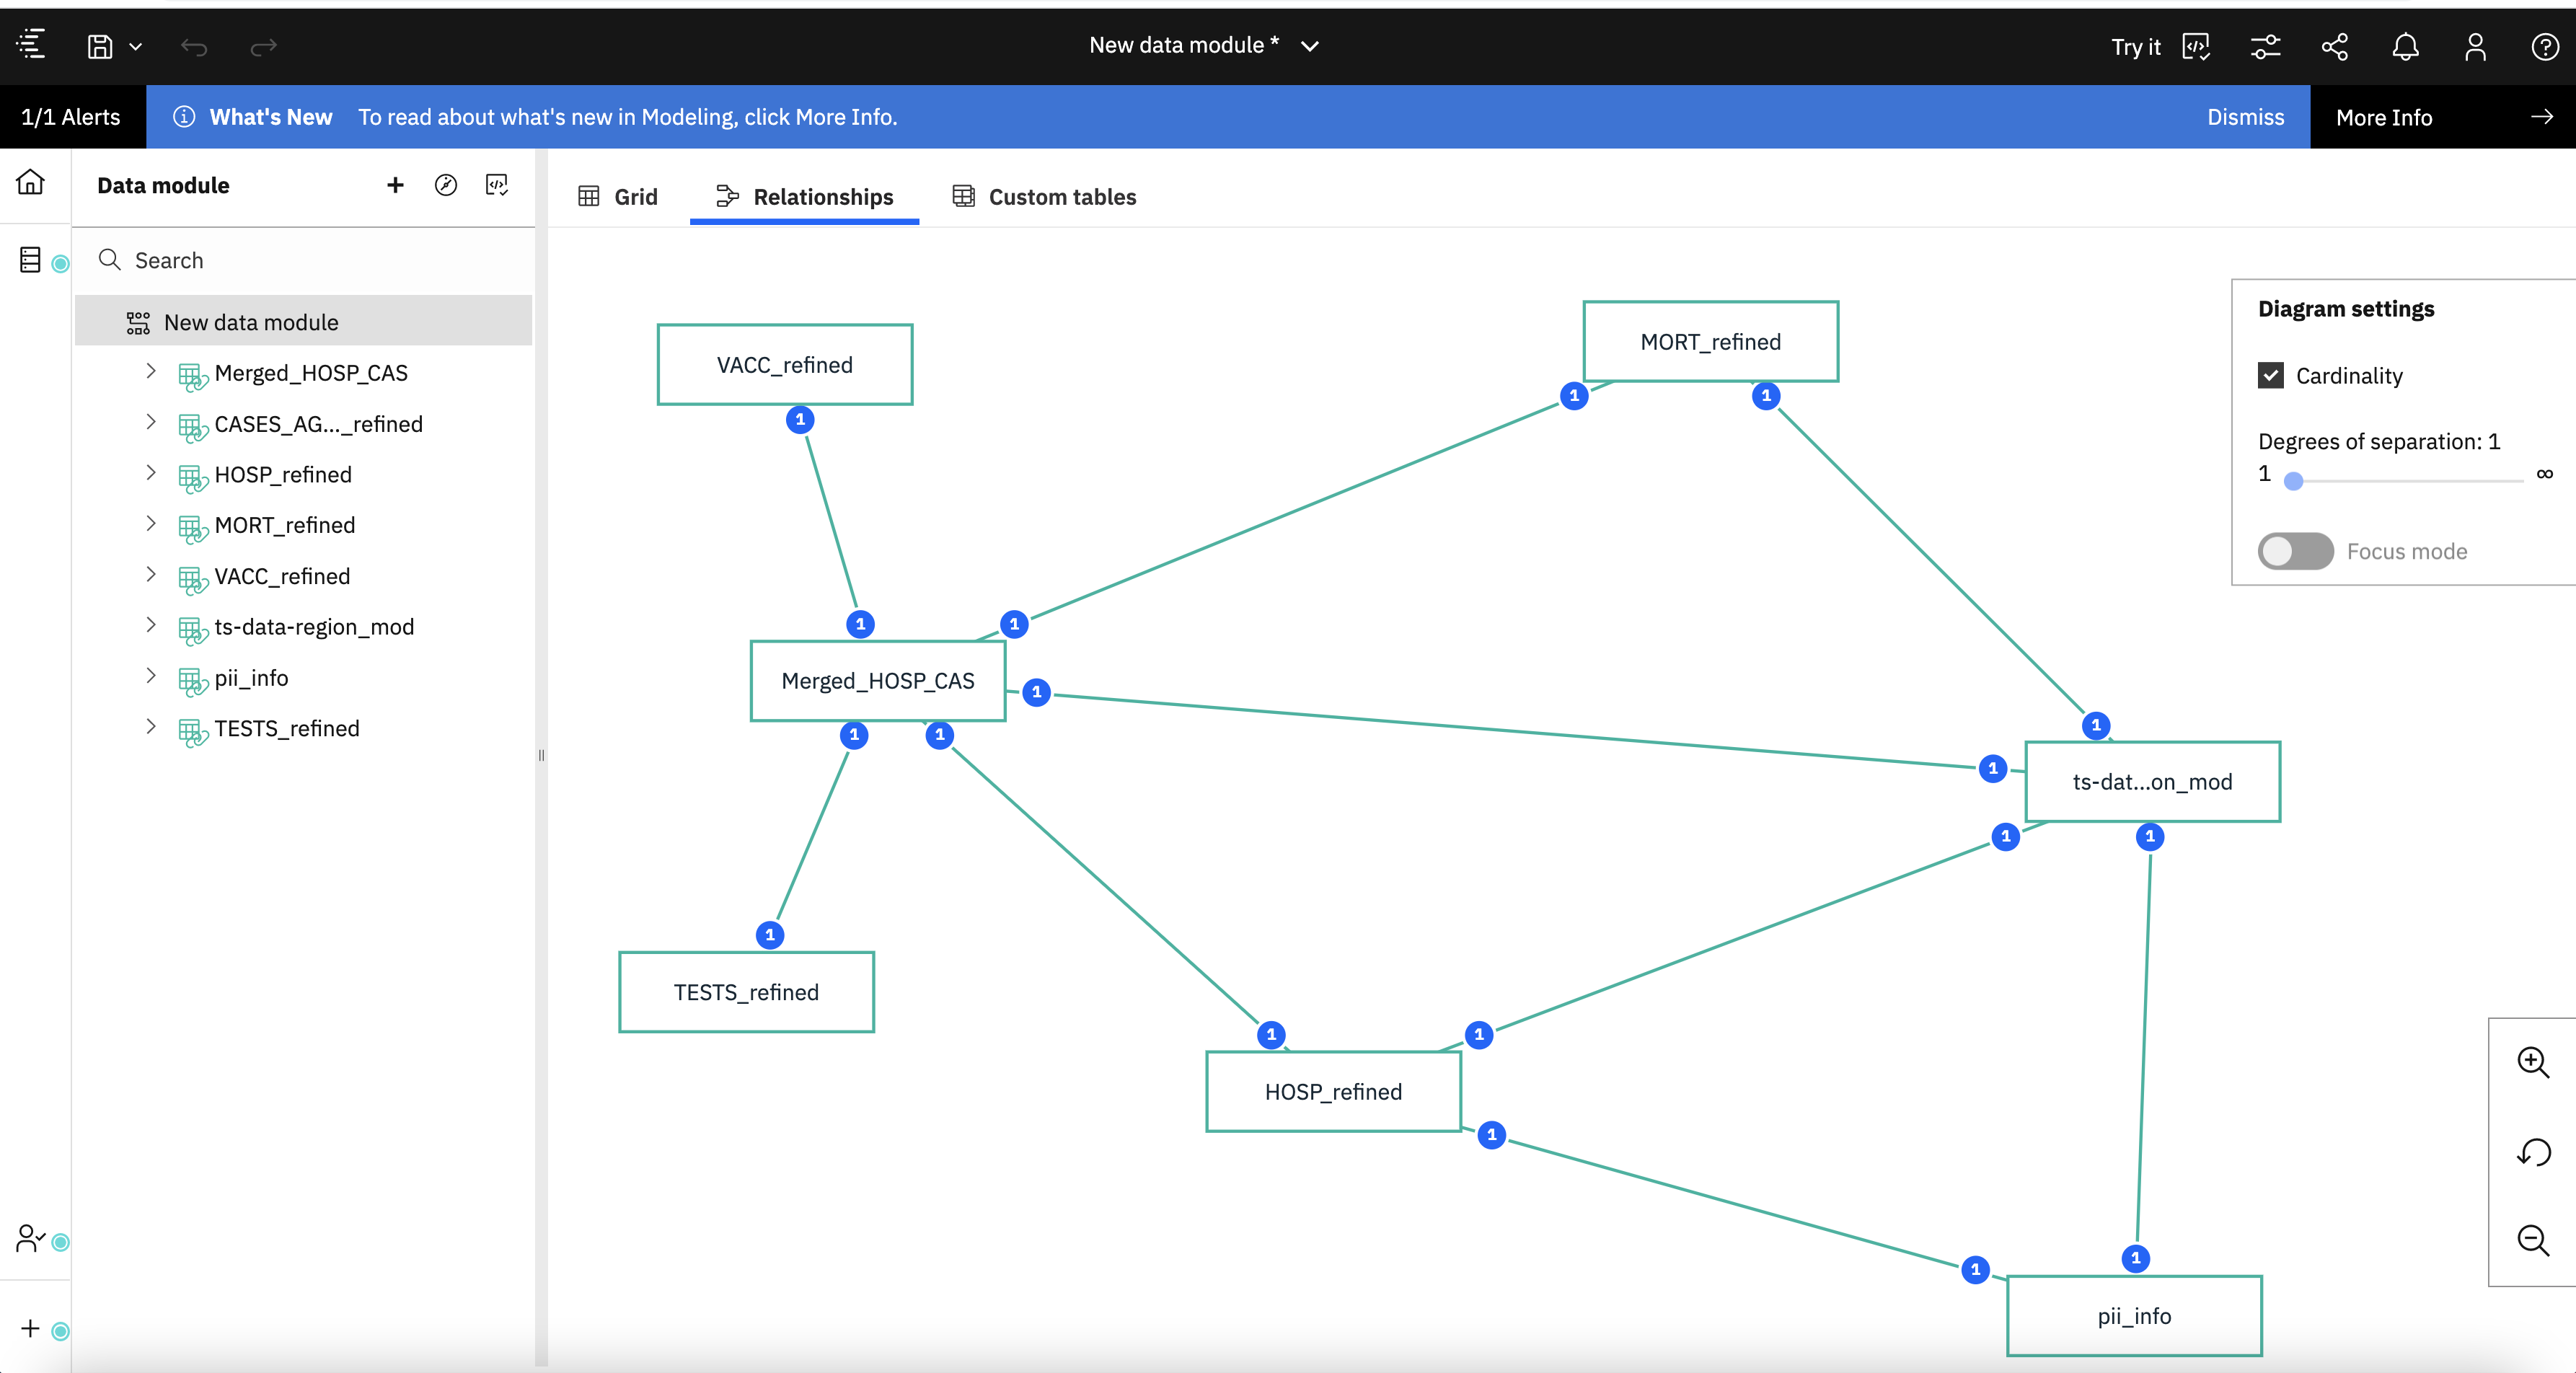Click the plus icon in Data module header
The image size is (2576, 1373).
point(395,185)
